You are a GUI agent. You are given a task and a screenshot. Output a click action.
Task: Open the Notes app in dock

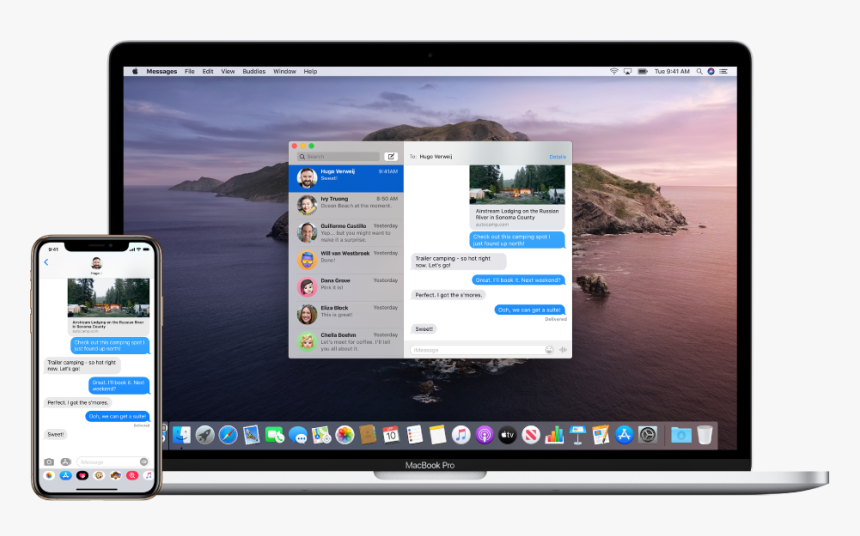pos(438,435)
